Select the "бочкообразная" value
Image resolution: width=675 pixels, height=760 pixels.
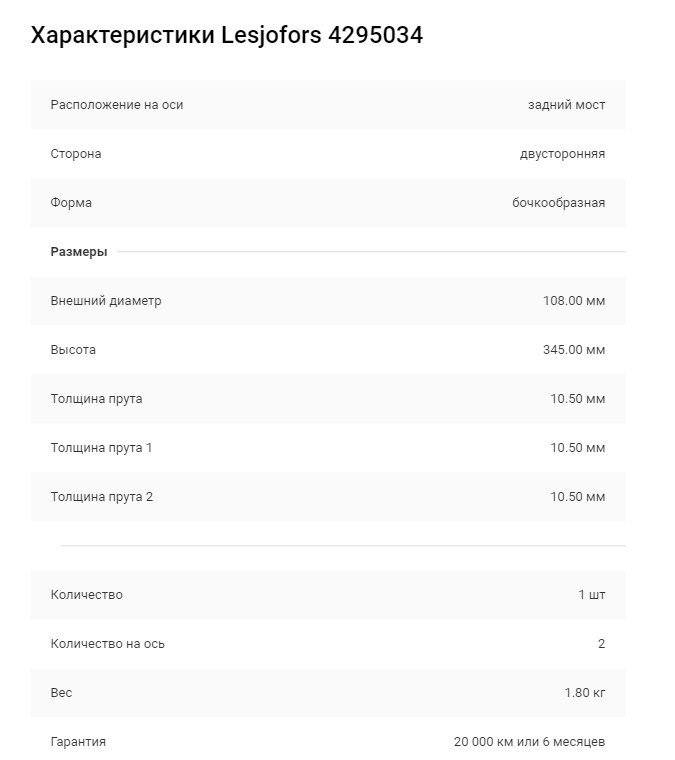coord(558,203)
